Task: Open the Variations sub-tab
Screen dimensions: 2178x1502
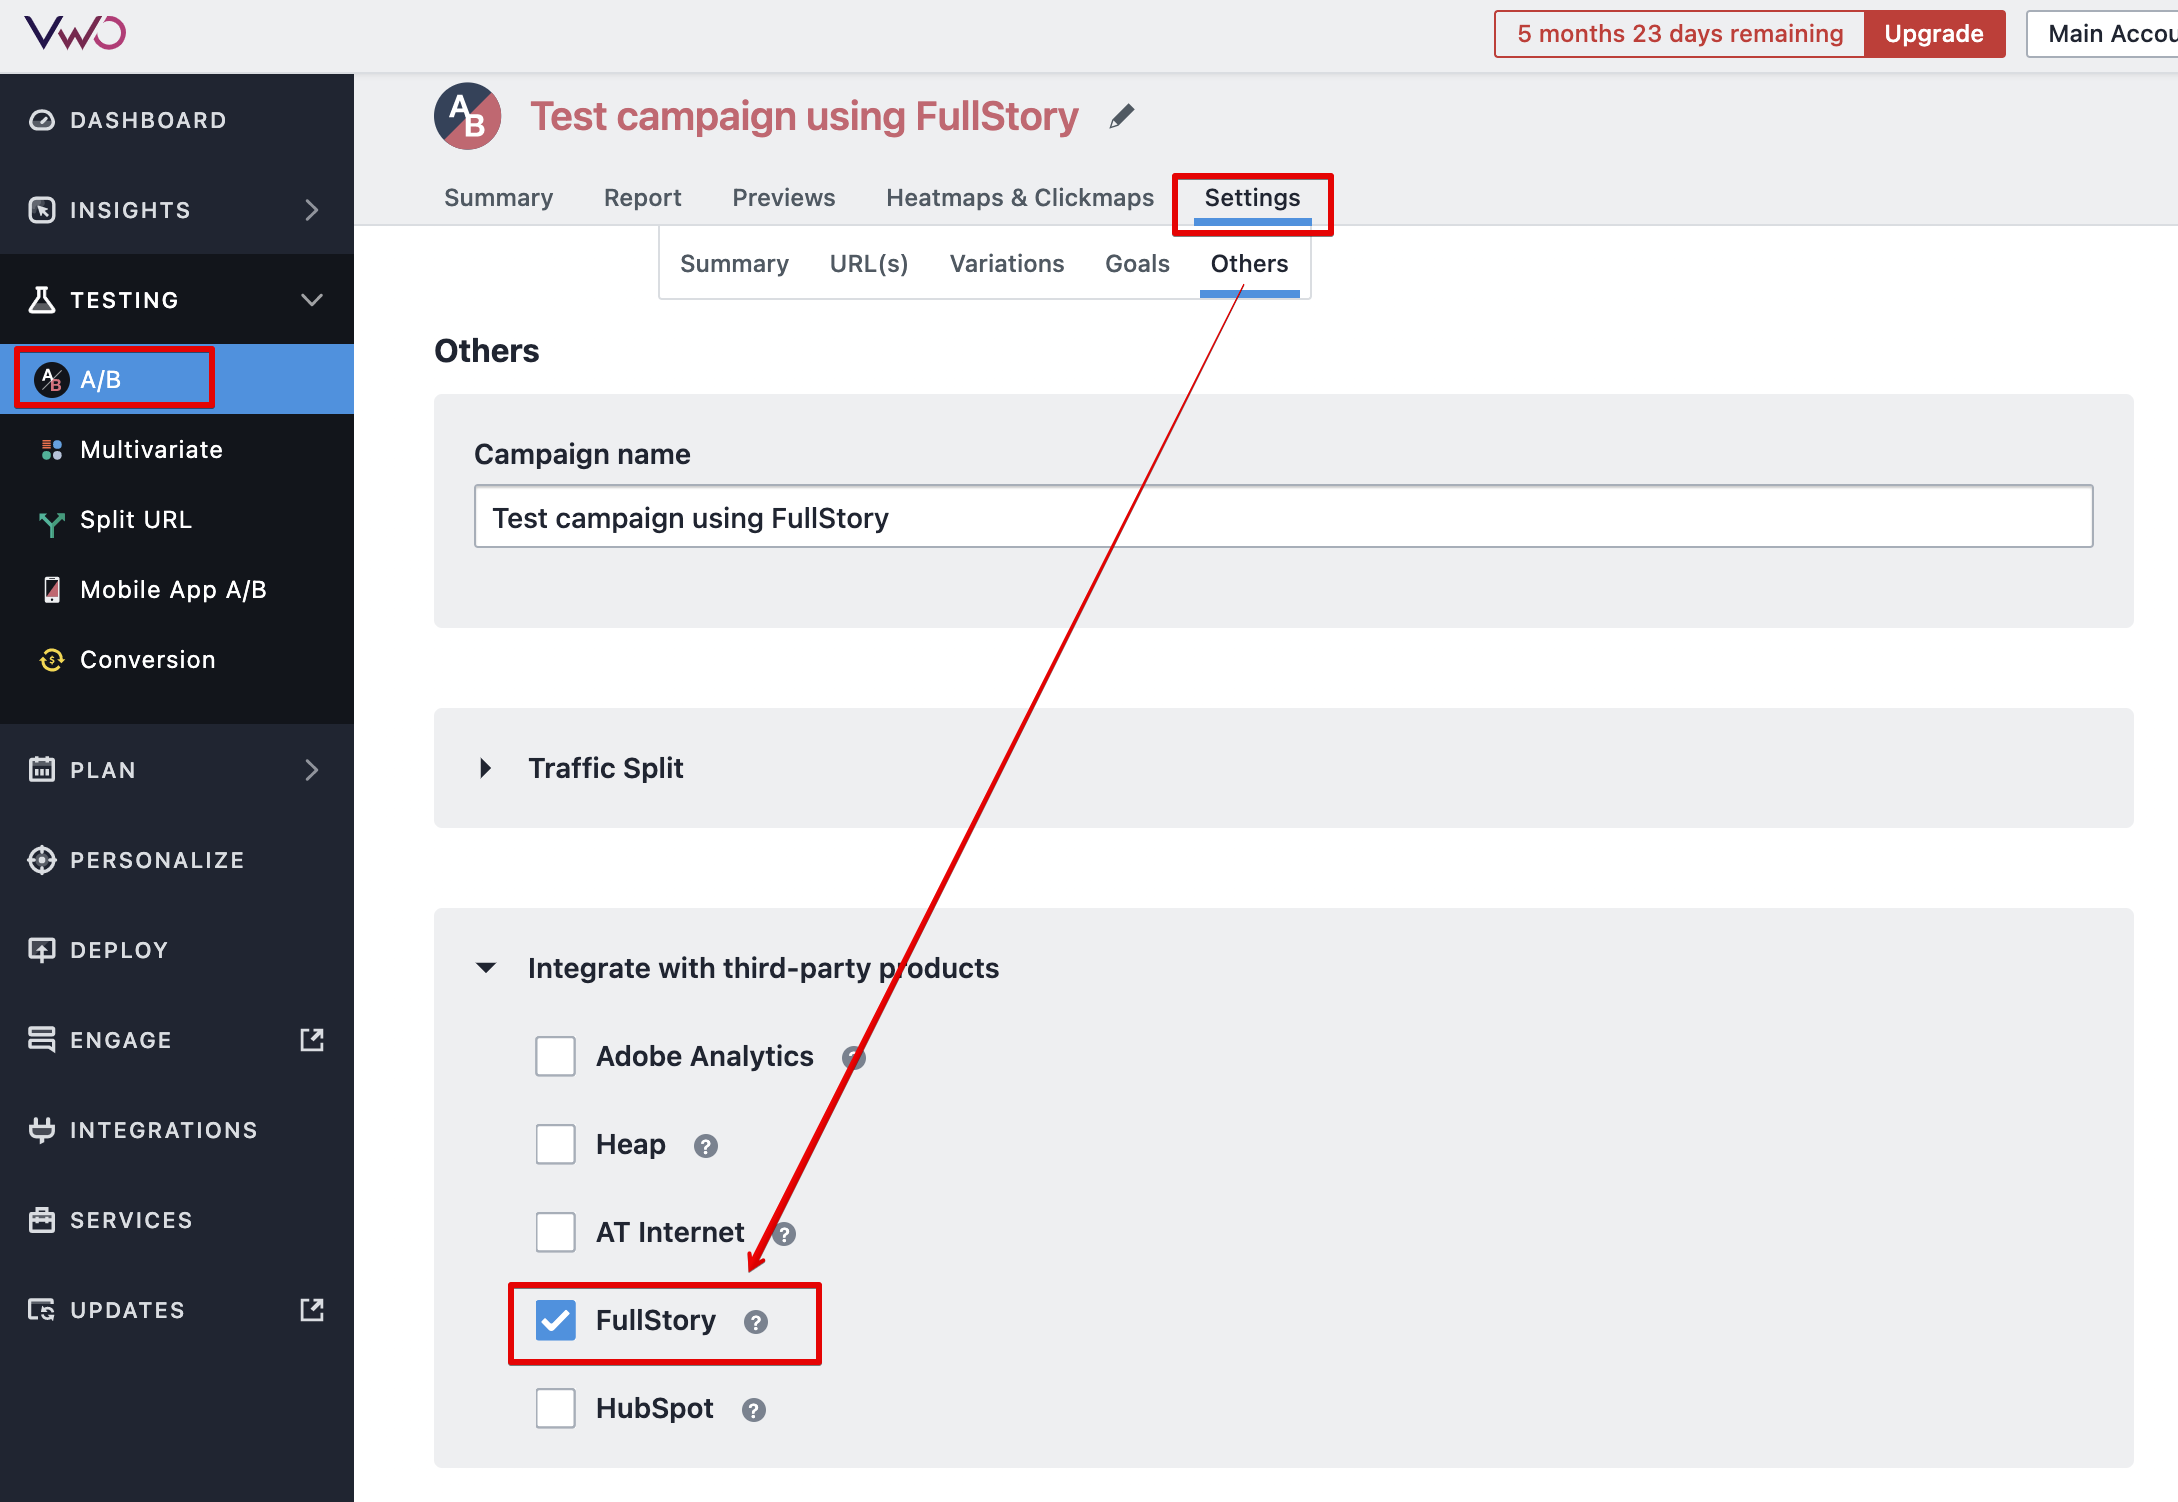Action: (1007, 264)
